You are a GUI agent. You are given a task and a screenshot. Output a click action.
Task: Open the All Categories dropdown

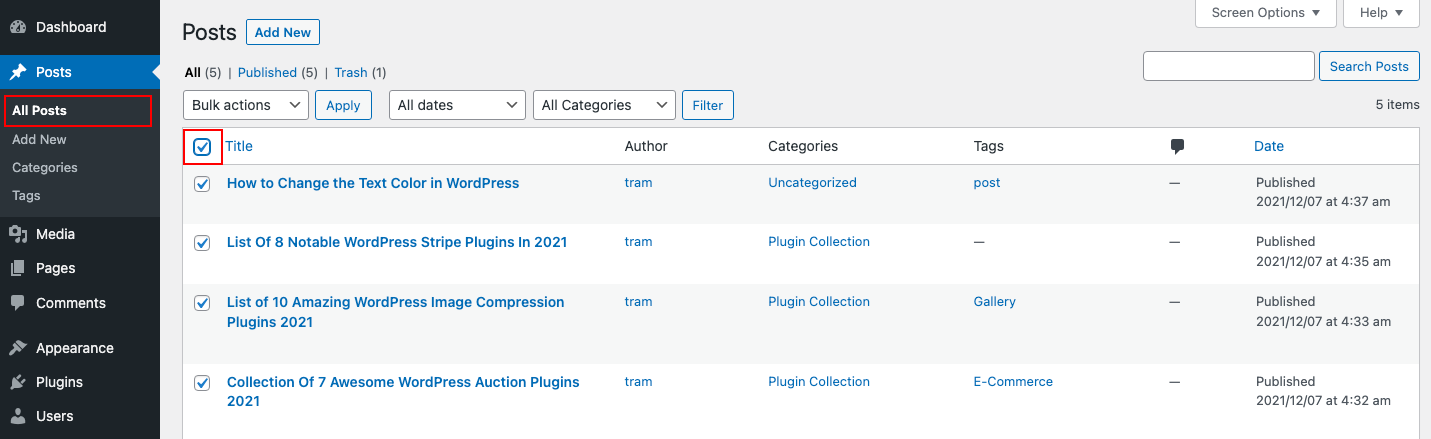604,105
